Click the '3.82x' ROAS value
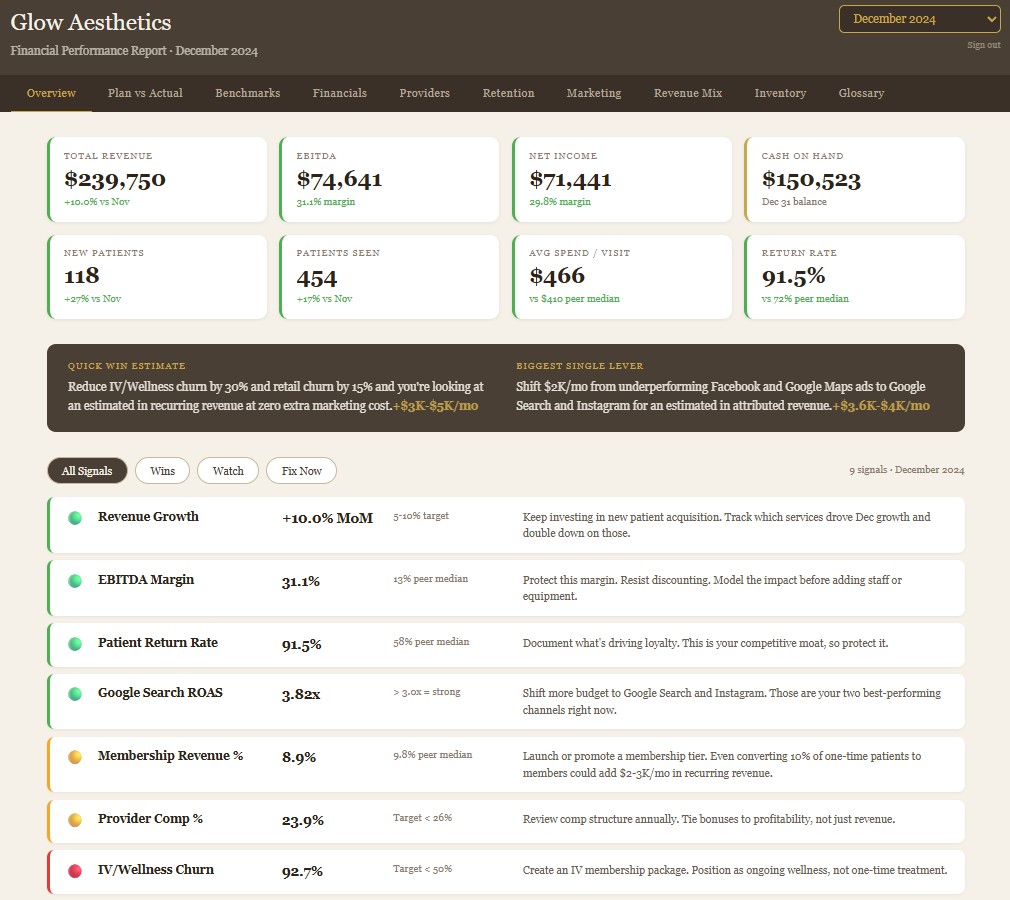Image resolution: width=1010 pixels, height=900 pixels. pyautogui.click(x=301, y=694)
